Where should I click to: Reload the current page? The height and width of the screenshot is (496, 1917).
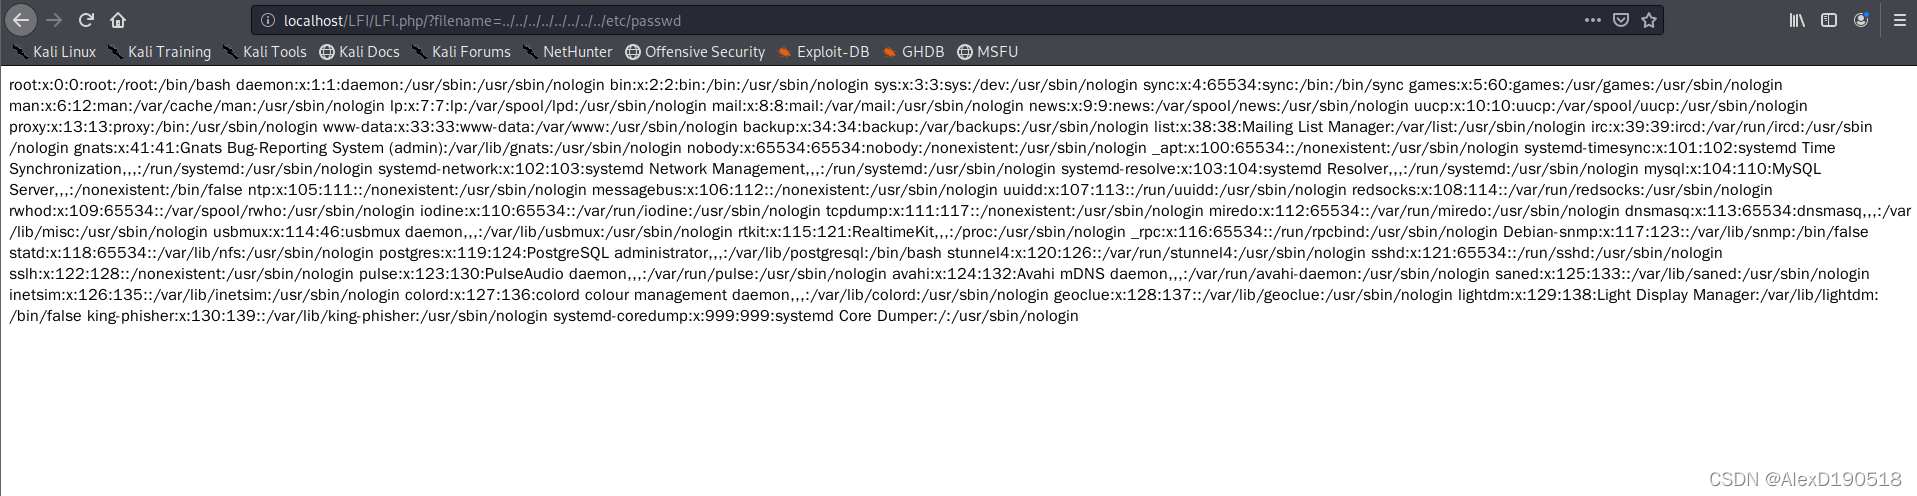pyautogui.click(x=86, y=20)
